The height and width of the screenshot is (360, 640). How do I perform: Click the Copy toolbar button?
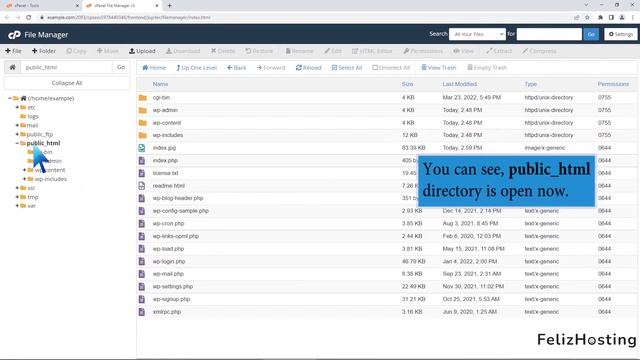click(76, 51)
